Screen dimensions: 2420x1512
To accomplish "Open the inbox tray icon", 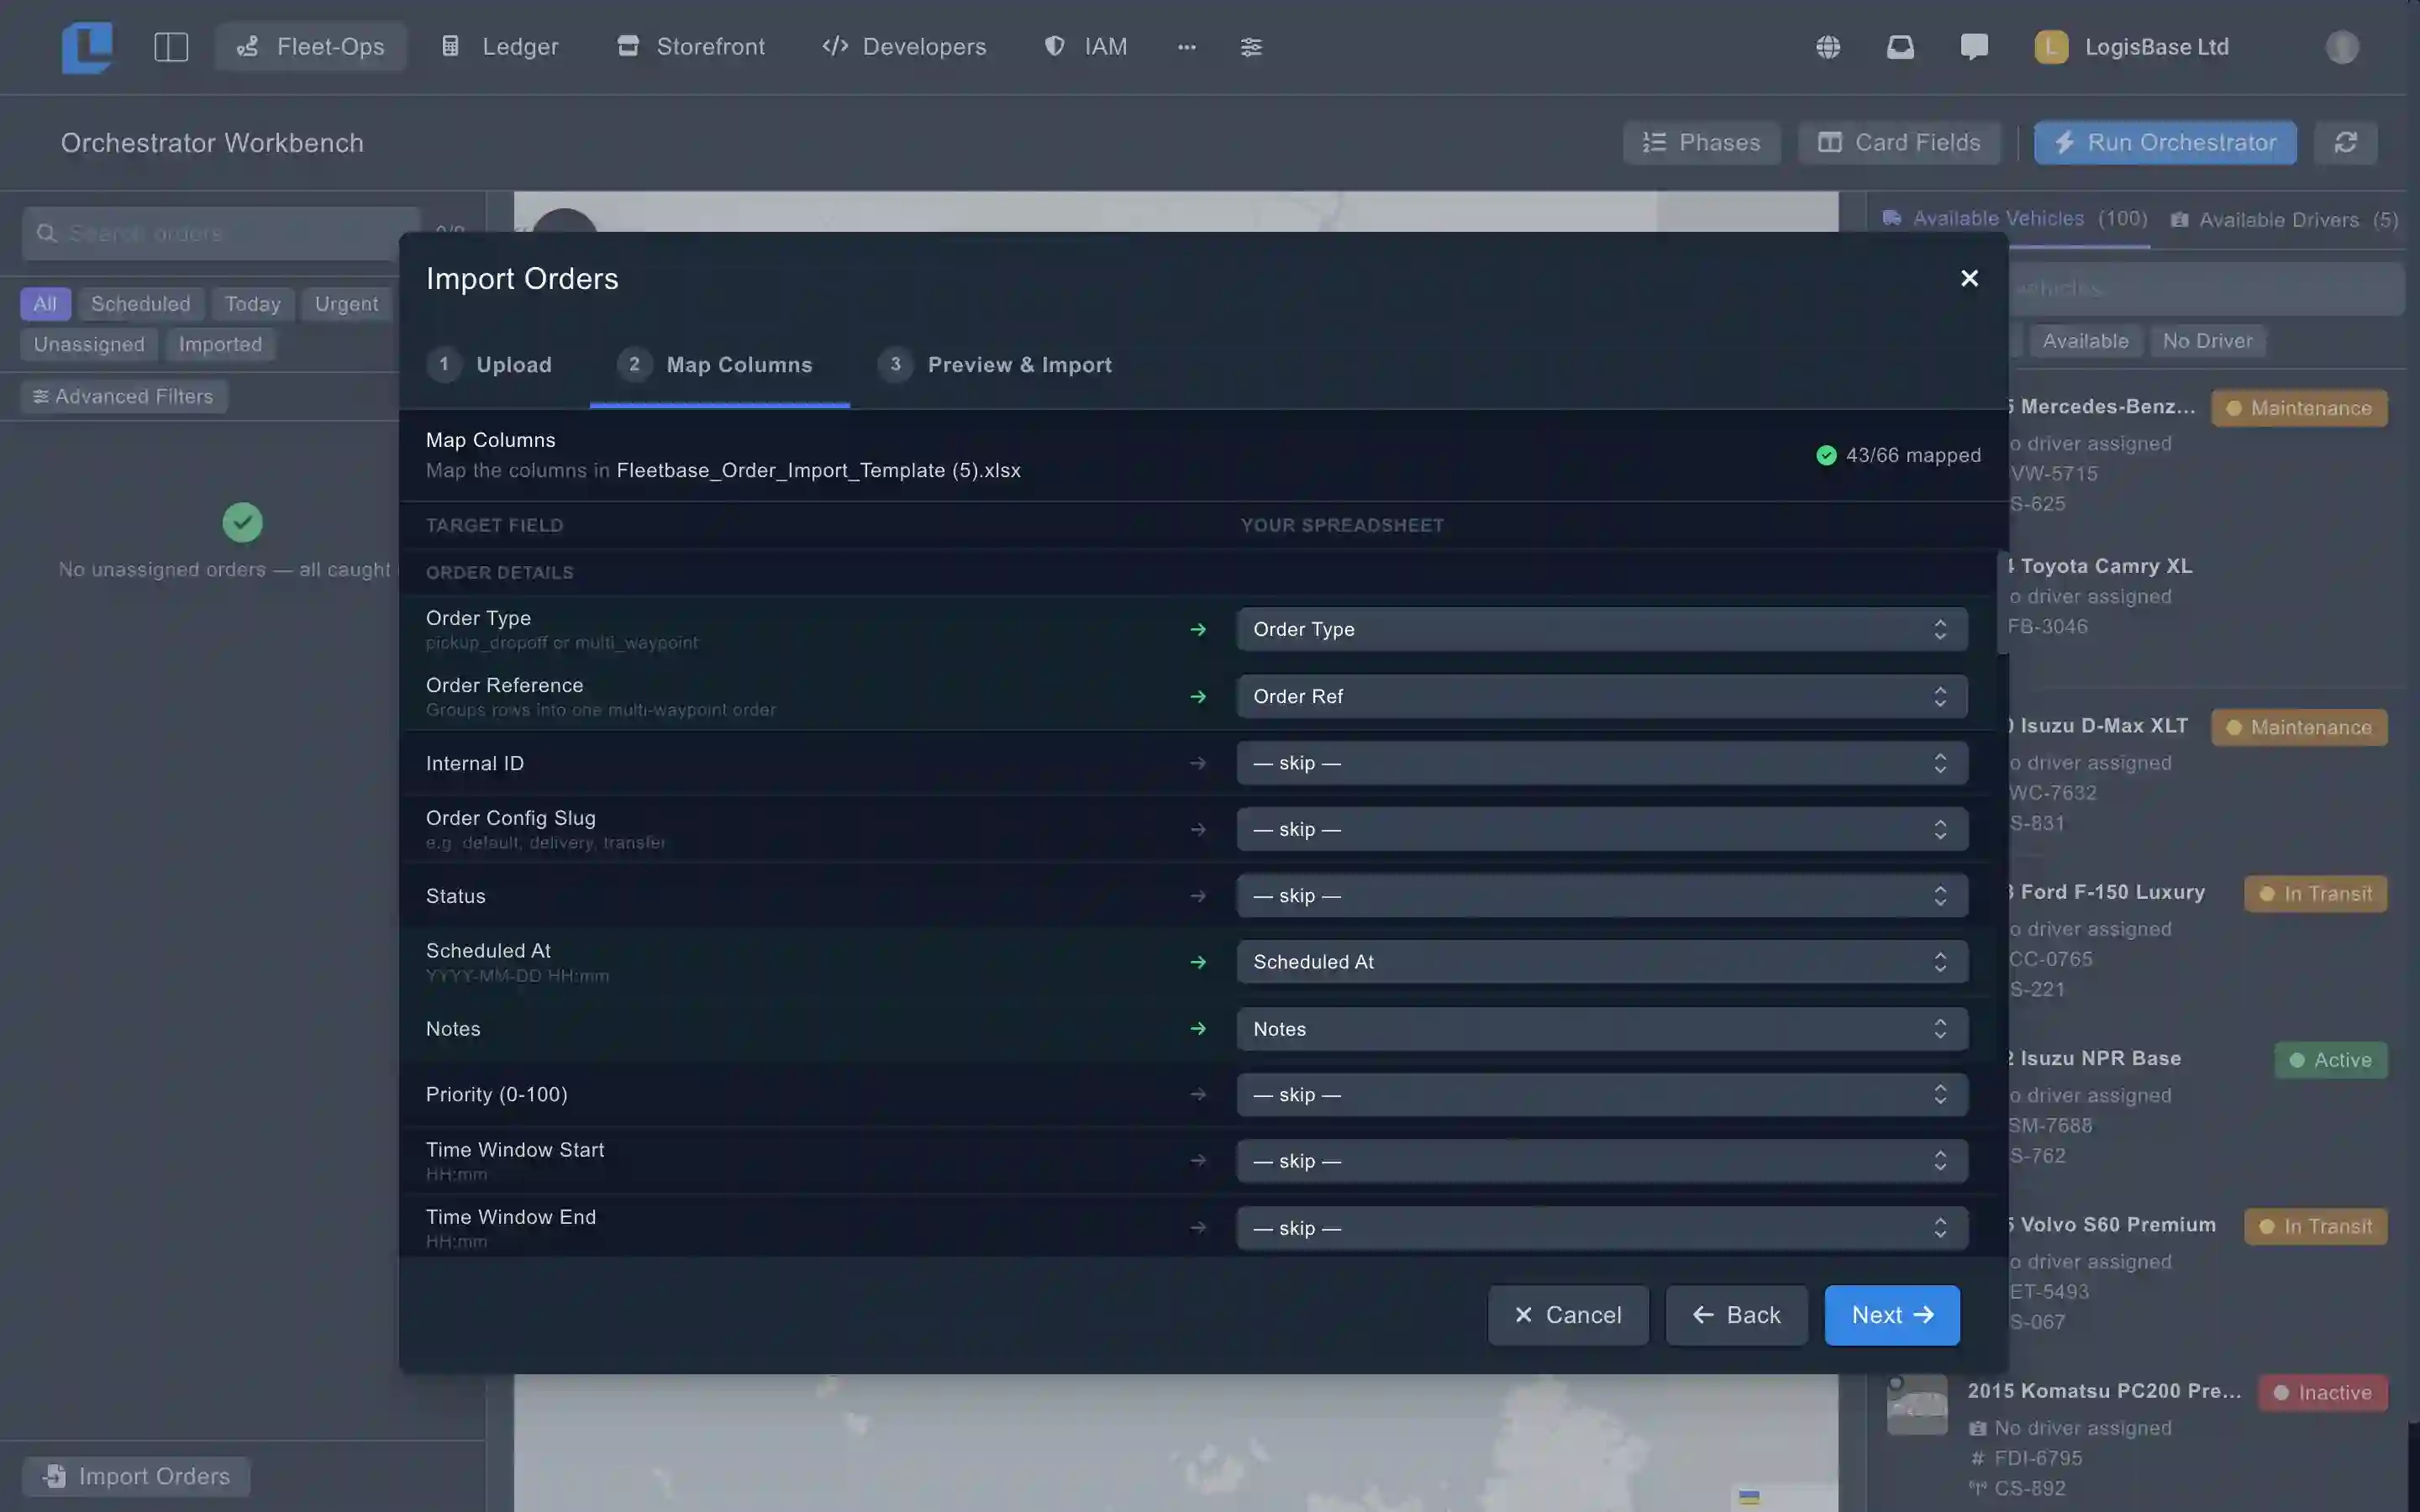I will (x=1900, y=47).
